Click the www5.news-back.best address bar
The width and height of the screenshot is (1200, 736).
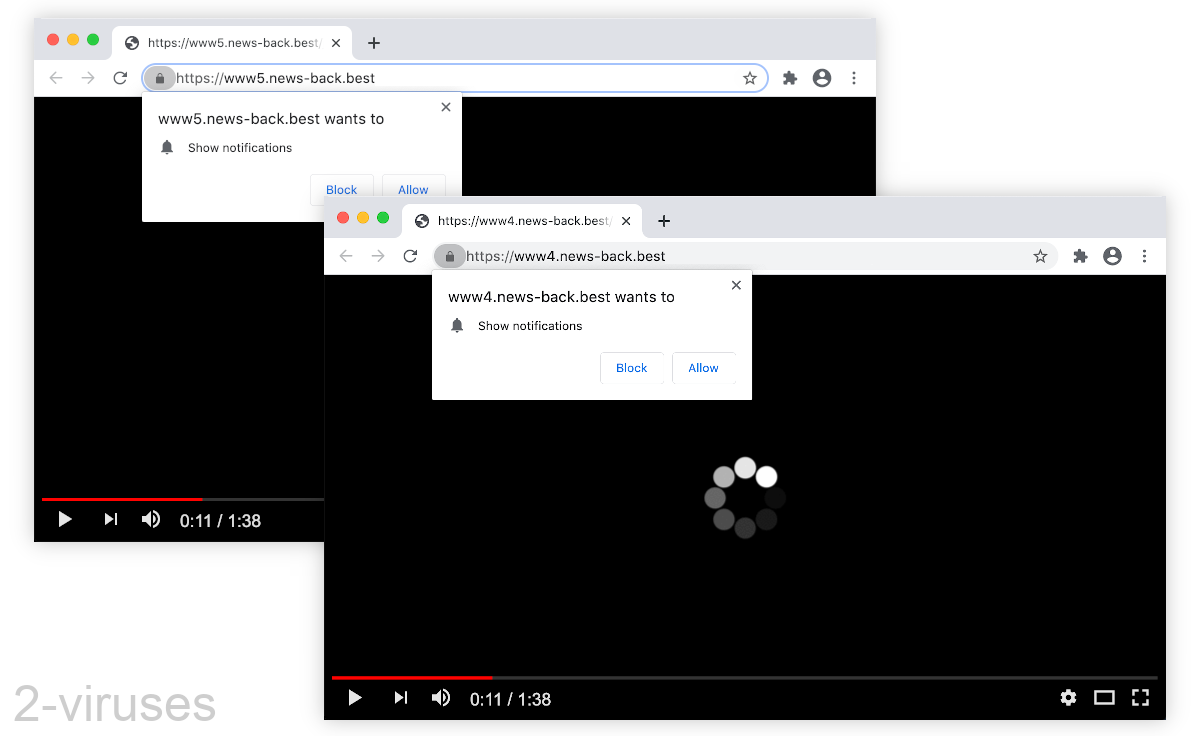coord(450,78)
